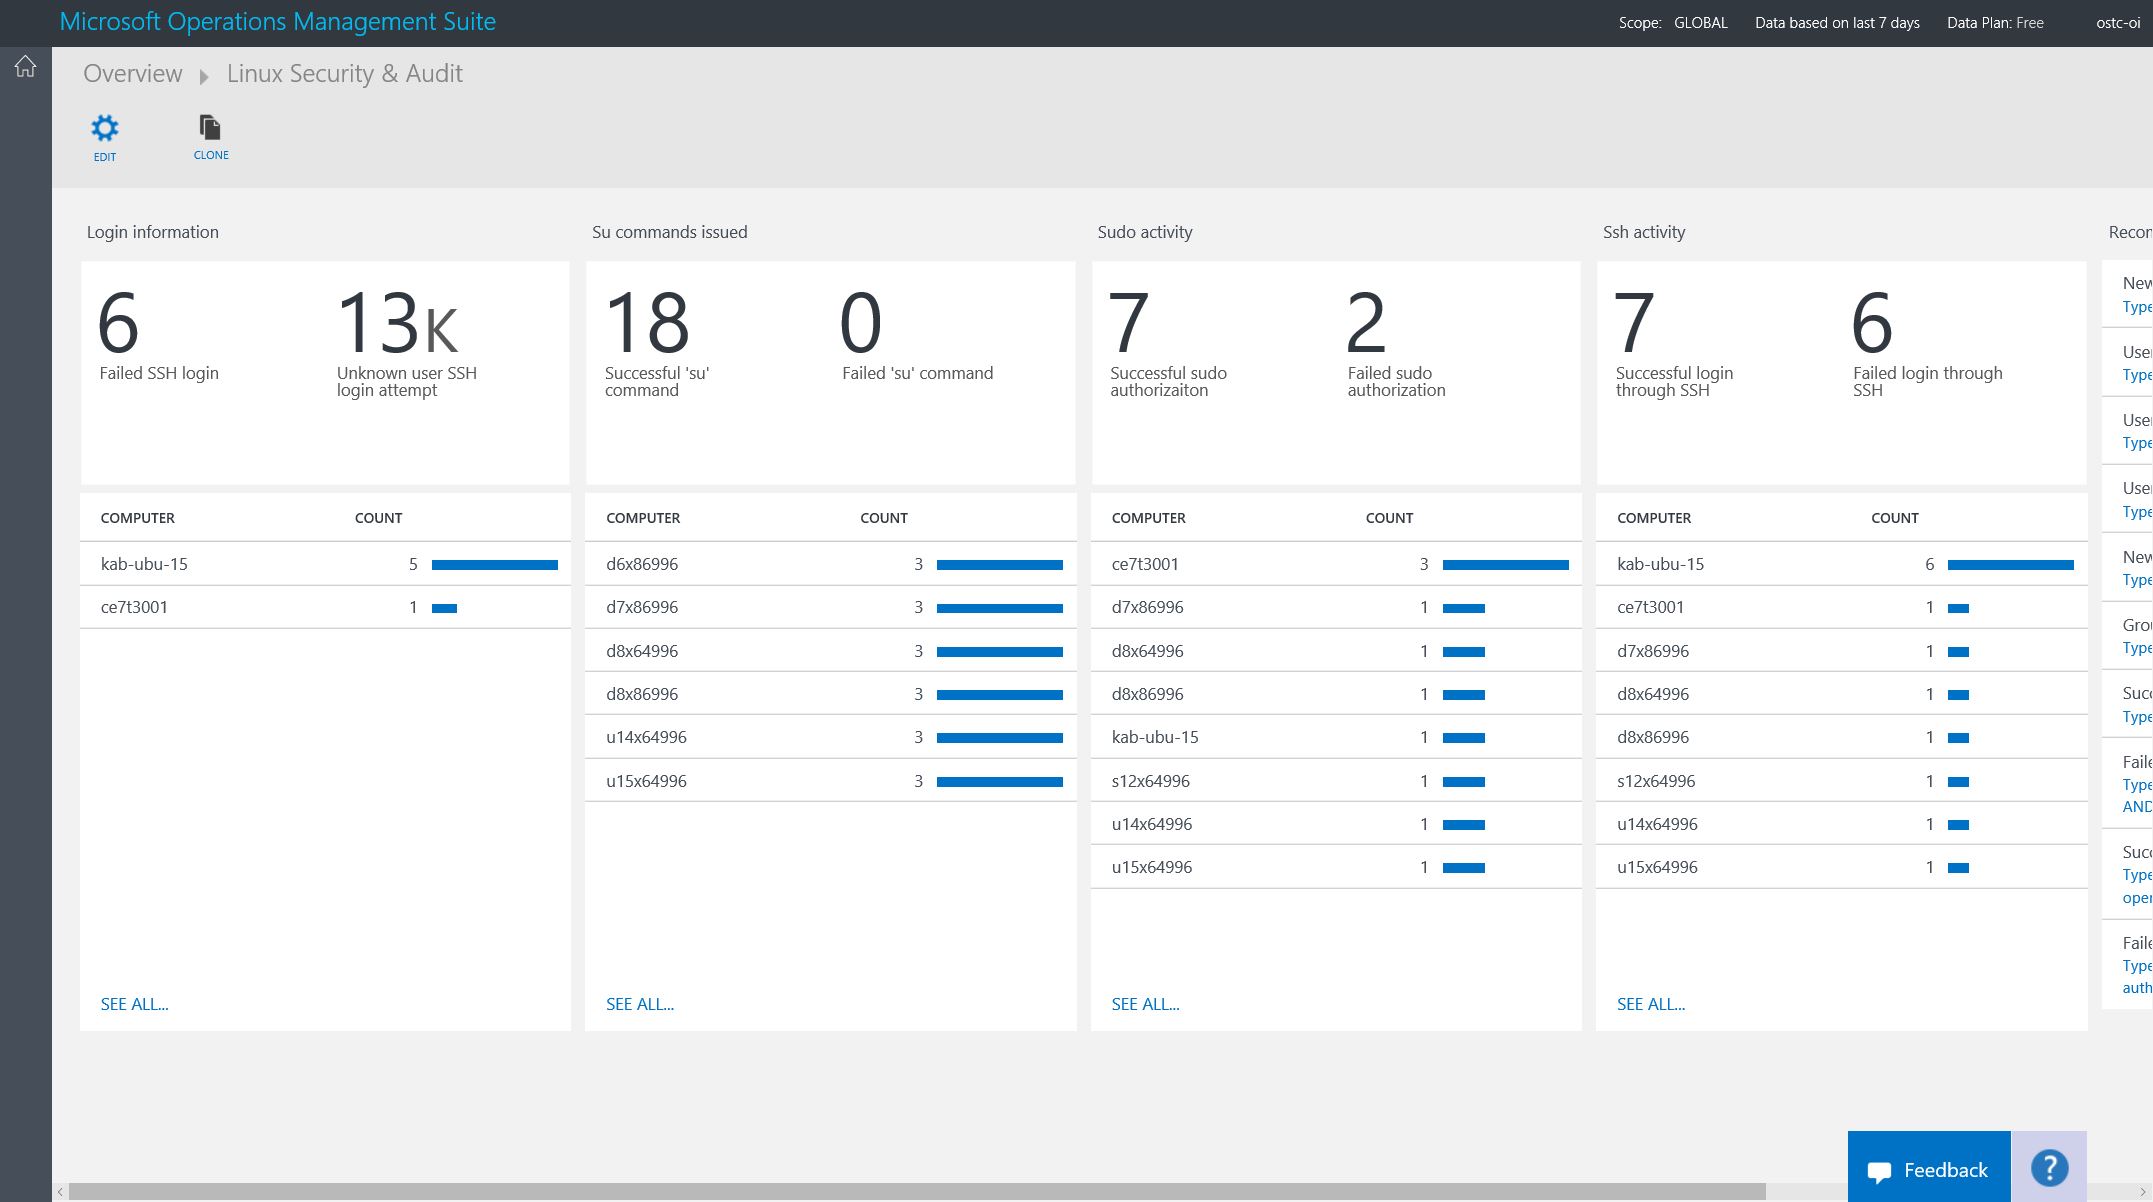The width and height of the screenshot is (2153, 1202).
Task: Click count bar for kab-ubu-15 in Ssh activity
Action: 2011,565
